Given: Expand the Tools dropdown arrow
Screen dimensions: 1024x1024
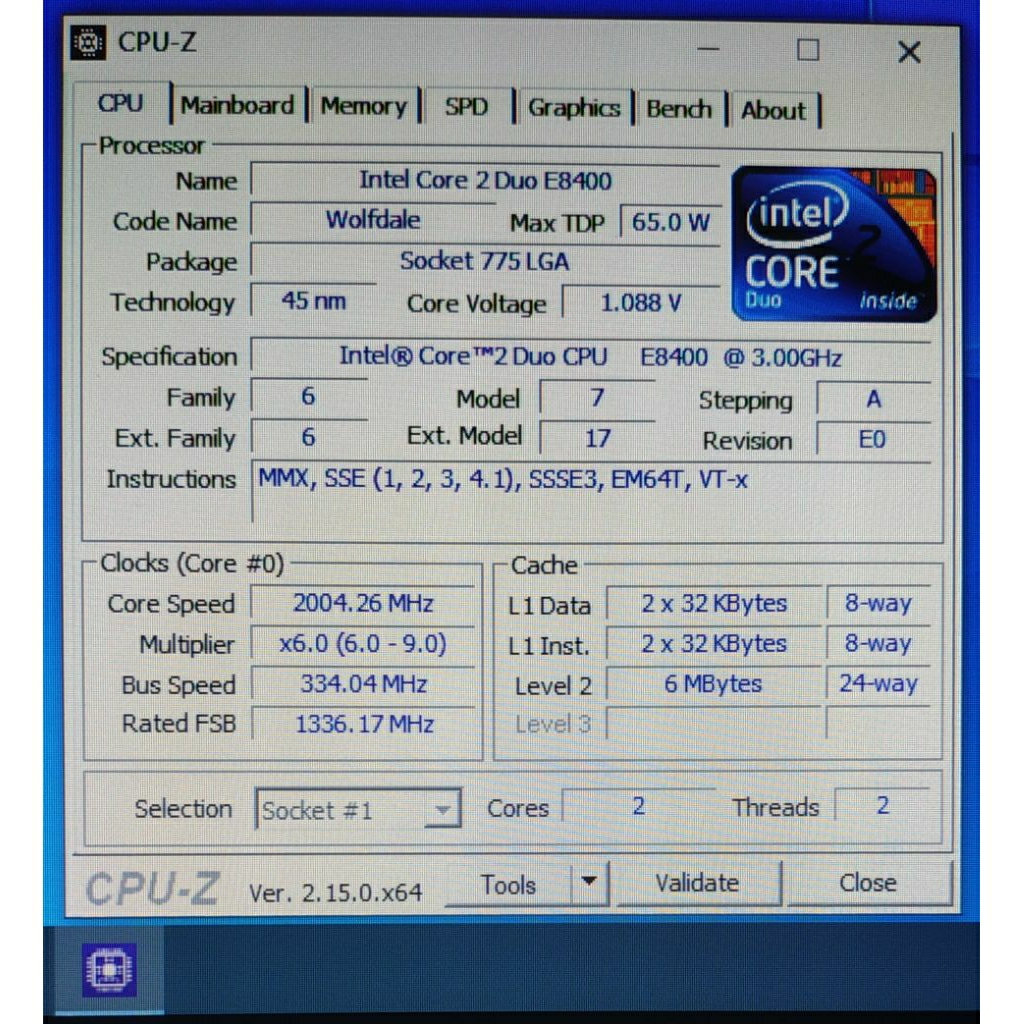Looking at the screenshot, I should [x=589, y=882].
